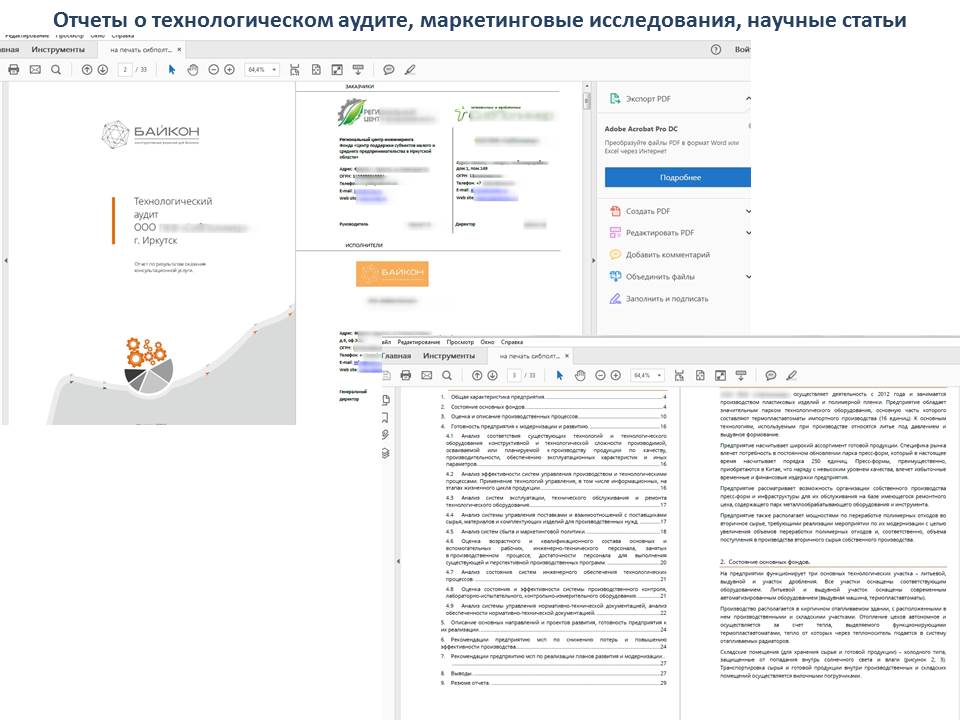Click email envelope icon in back window
This screenshot has height=720, width=960.
pos(35,70)
